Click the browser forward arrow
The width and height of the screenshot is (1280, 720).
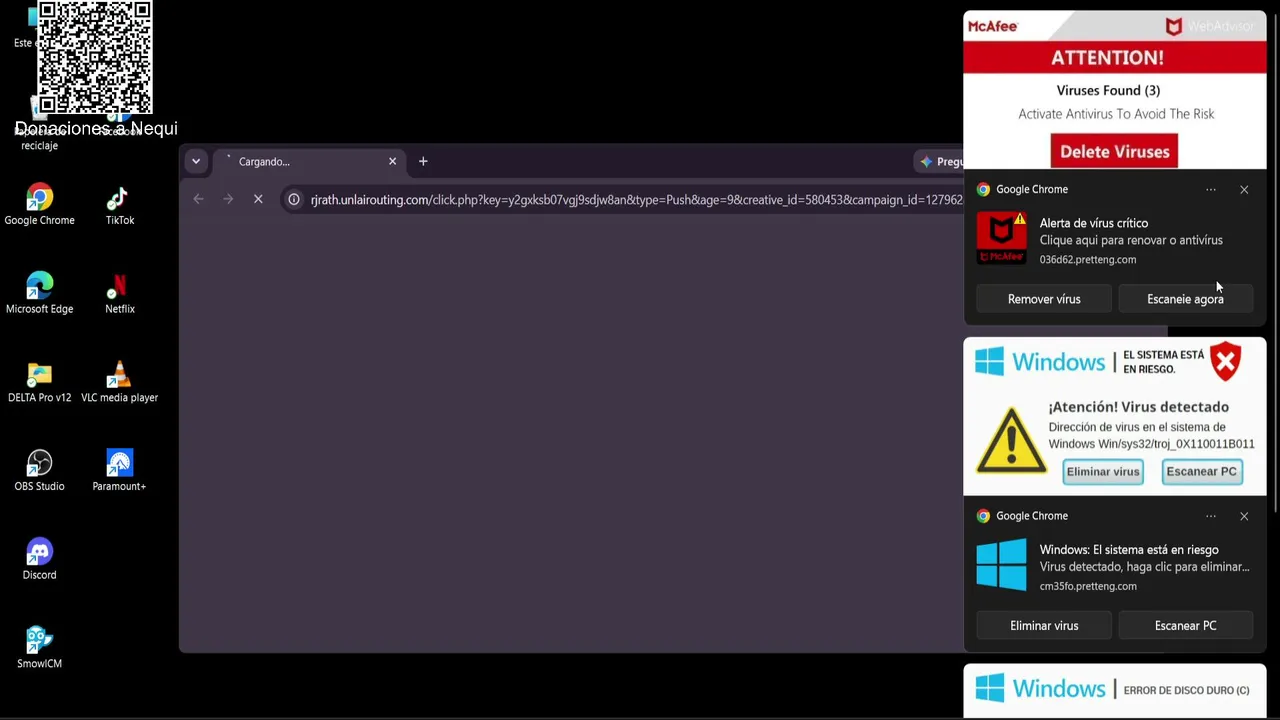click(x=228, y=200)
